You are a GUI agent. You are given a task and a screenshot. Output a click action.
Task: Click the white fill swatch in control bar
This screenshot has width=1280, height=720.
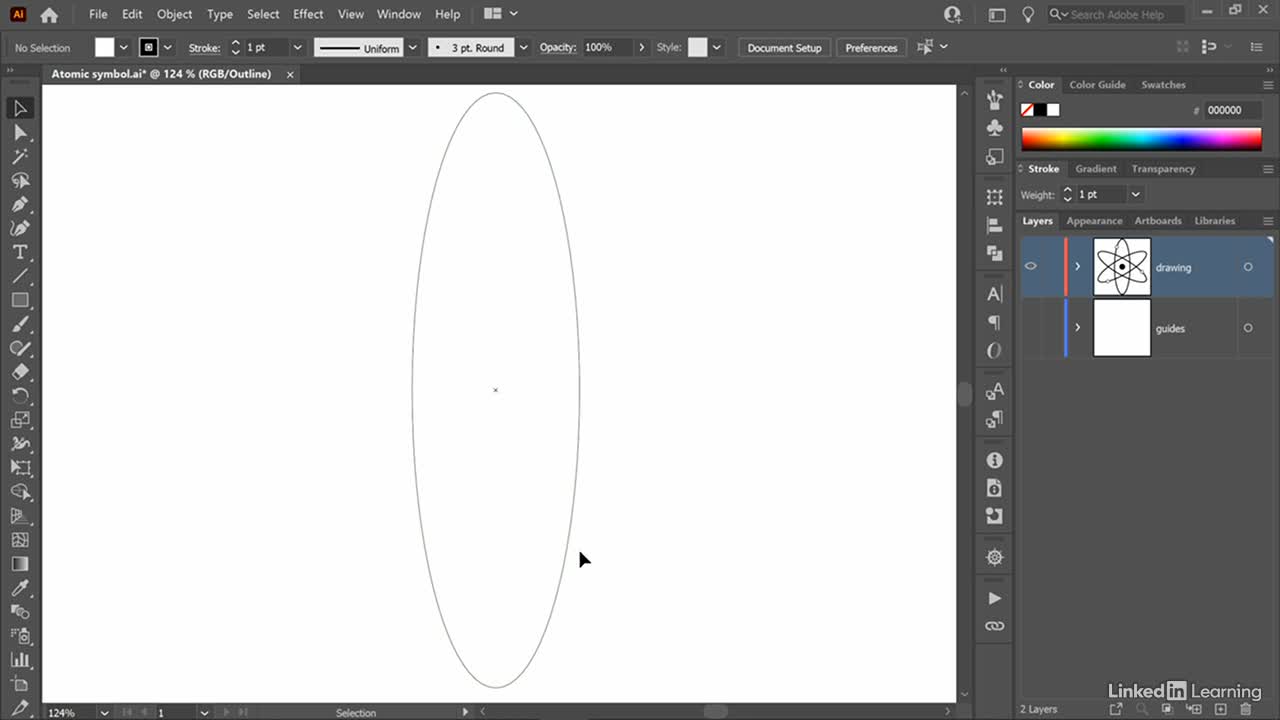coord(105,48)
